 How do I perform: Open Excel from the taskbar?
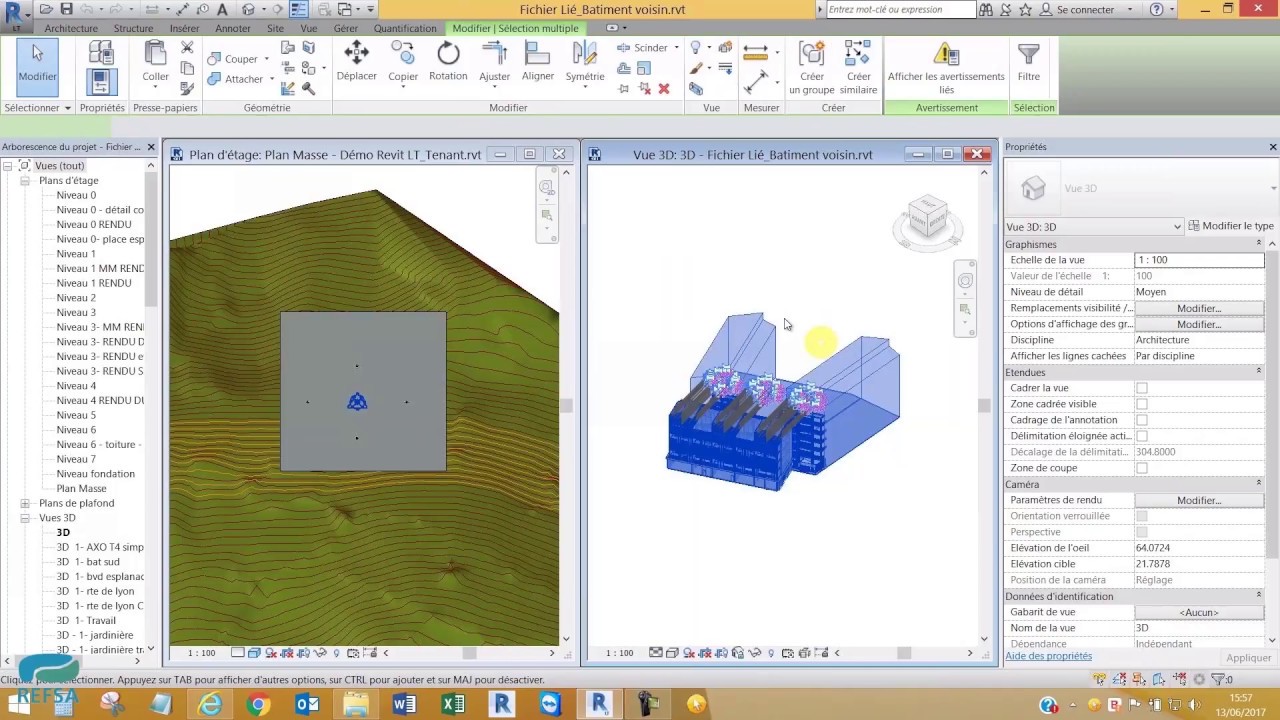(453, 704)
